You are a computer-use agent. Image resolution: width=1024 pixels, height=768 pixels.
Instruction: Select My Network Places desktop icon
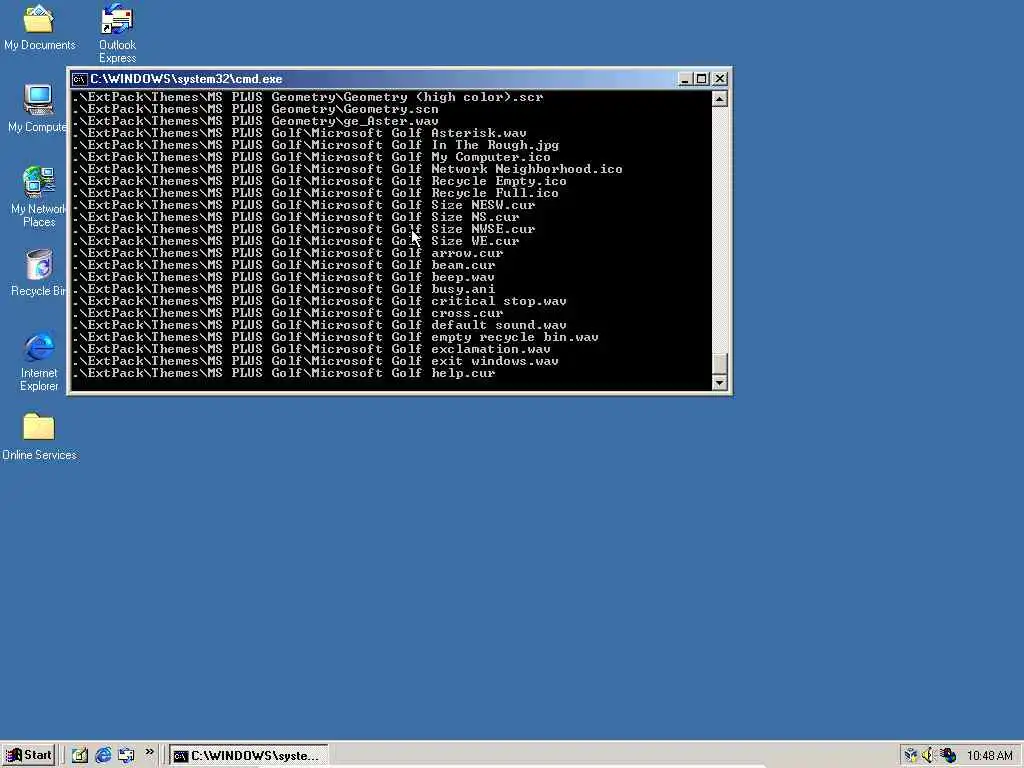click(x=38, y=196)
